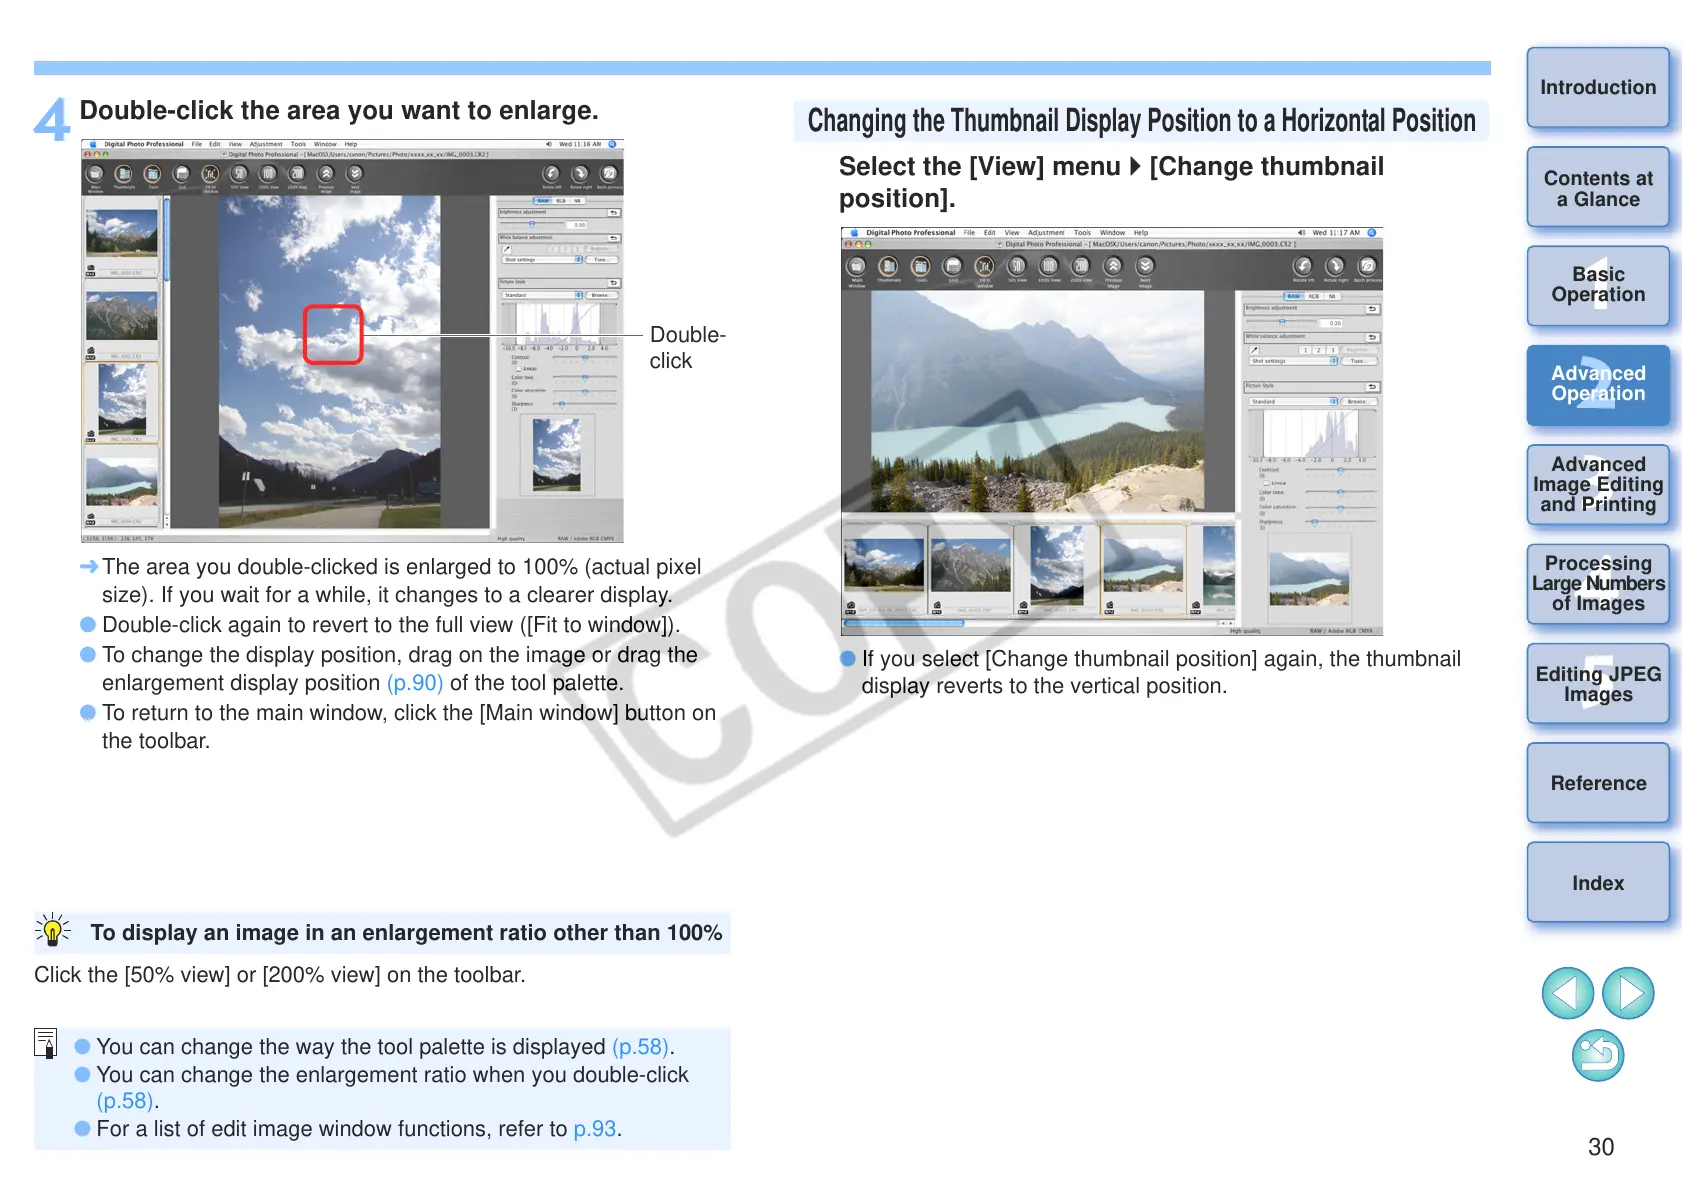Select rocky mountain thumbnail in step 4 screenshot
This screenshot has height=1190, width=1682.
tap(122, 317)
